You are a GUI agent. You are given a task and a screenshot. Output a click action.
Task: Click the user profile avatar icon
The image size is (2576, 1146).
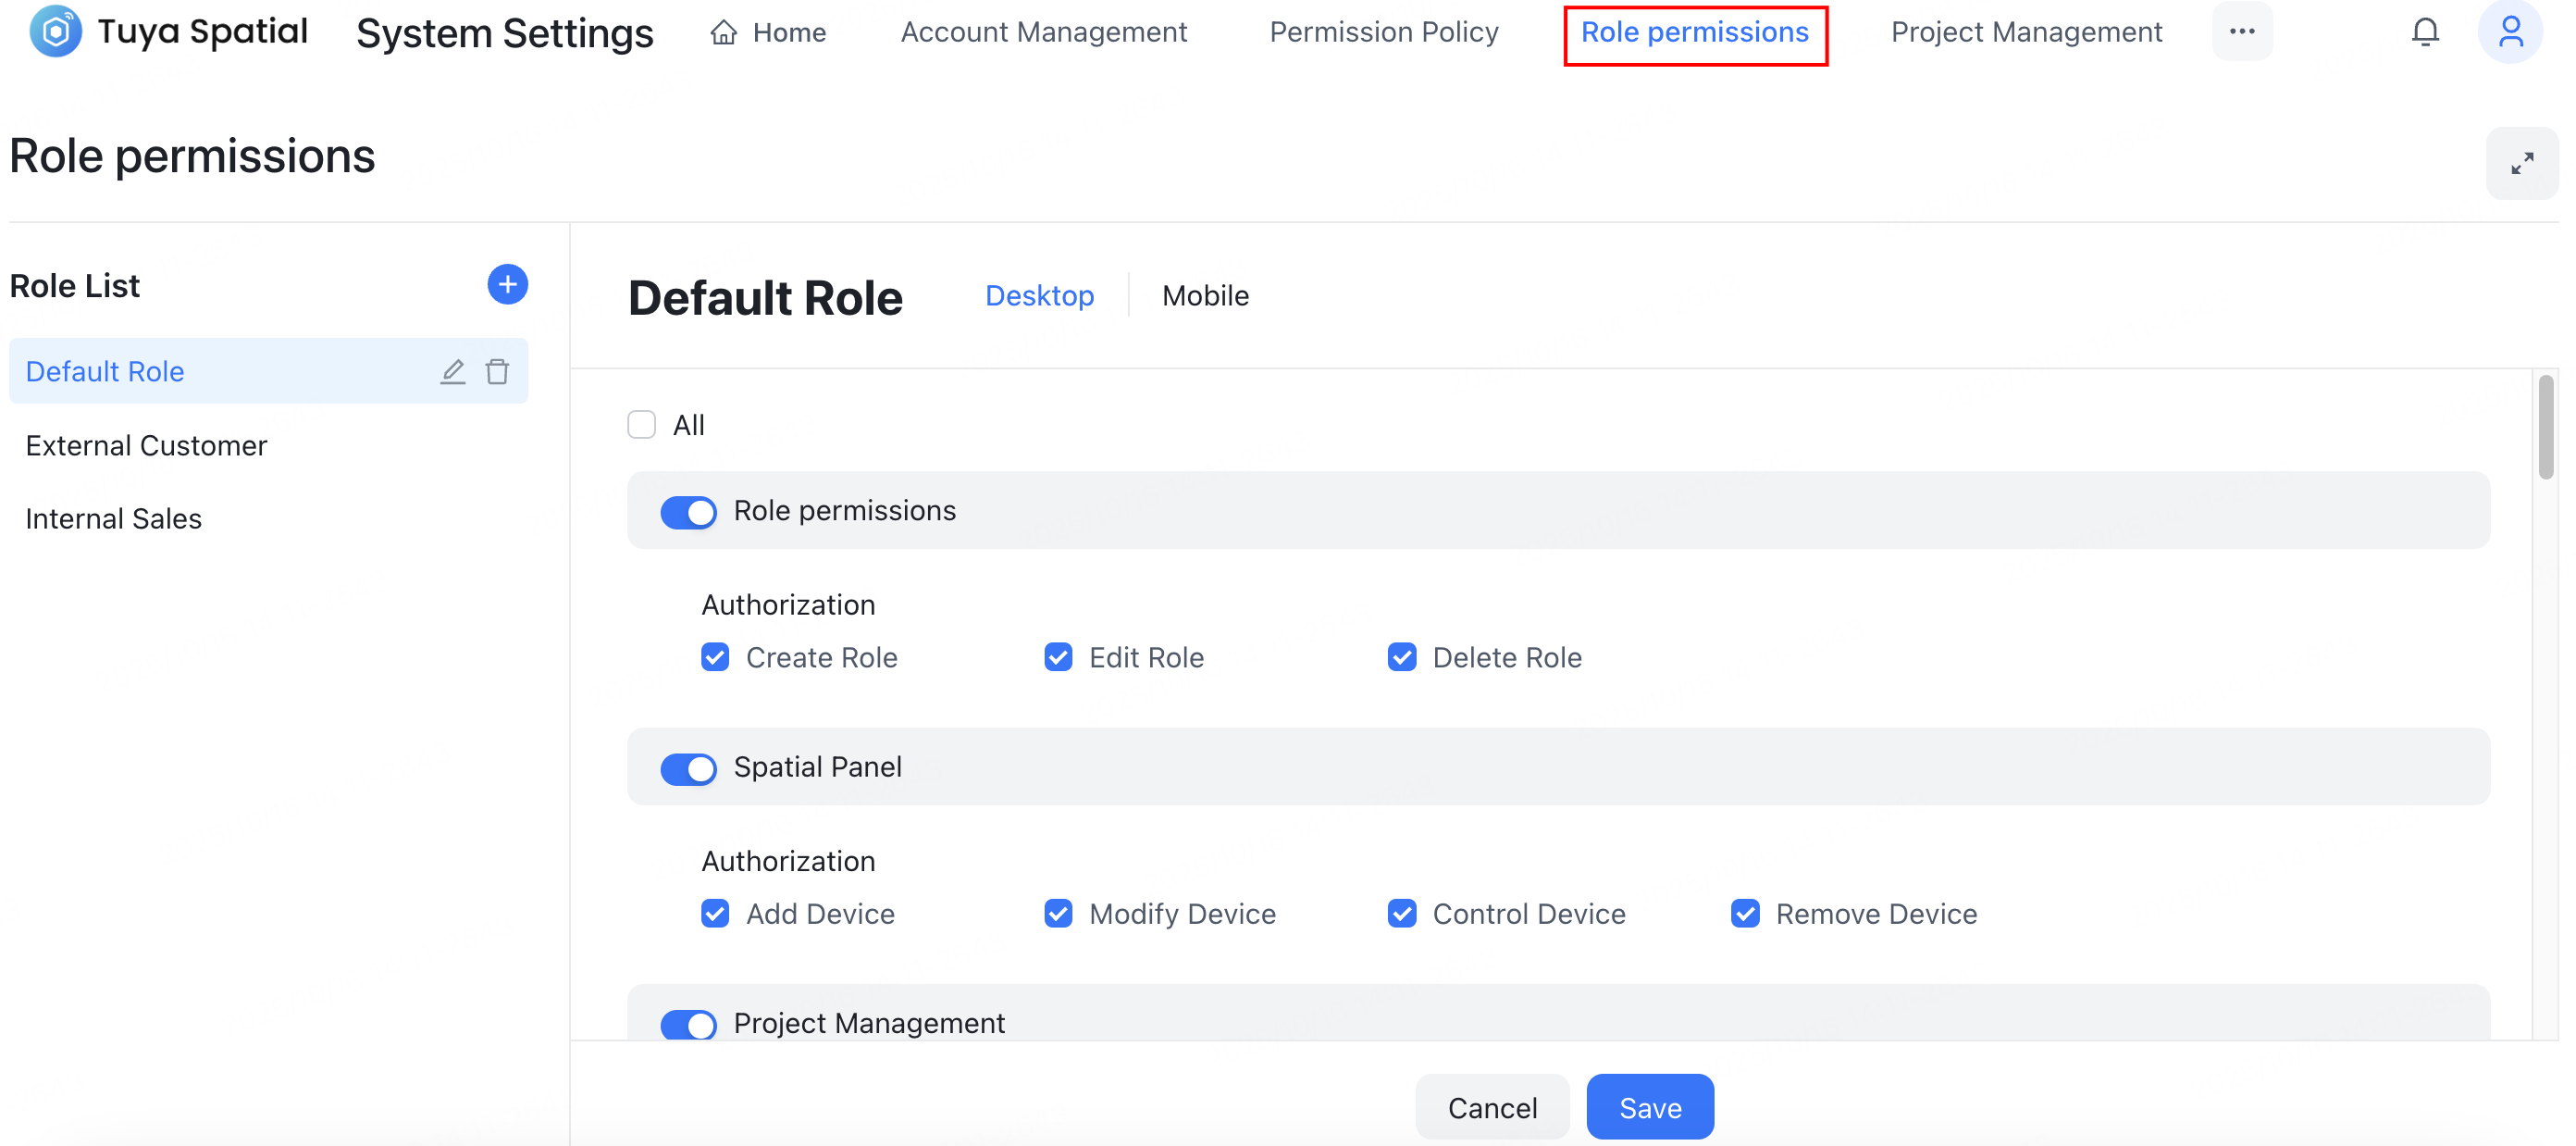pyautogui.click(x=2511, y=31)
